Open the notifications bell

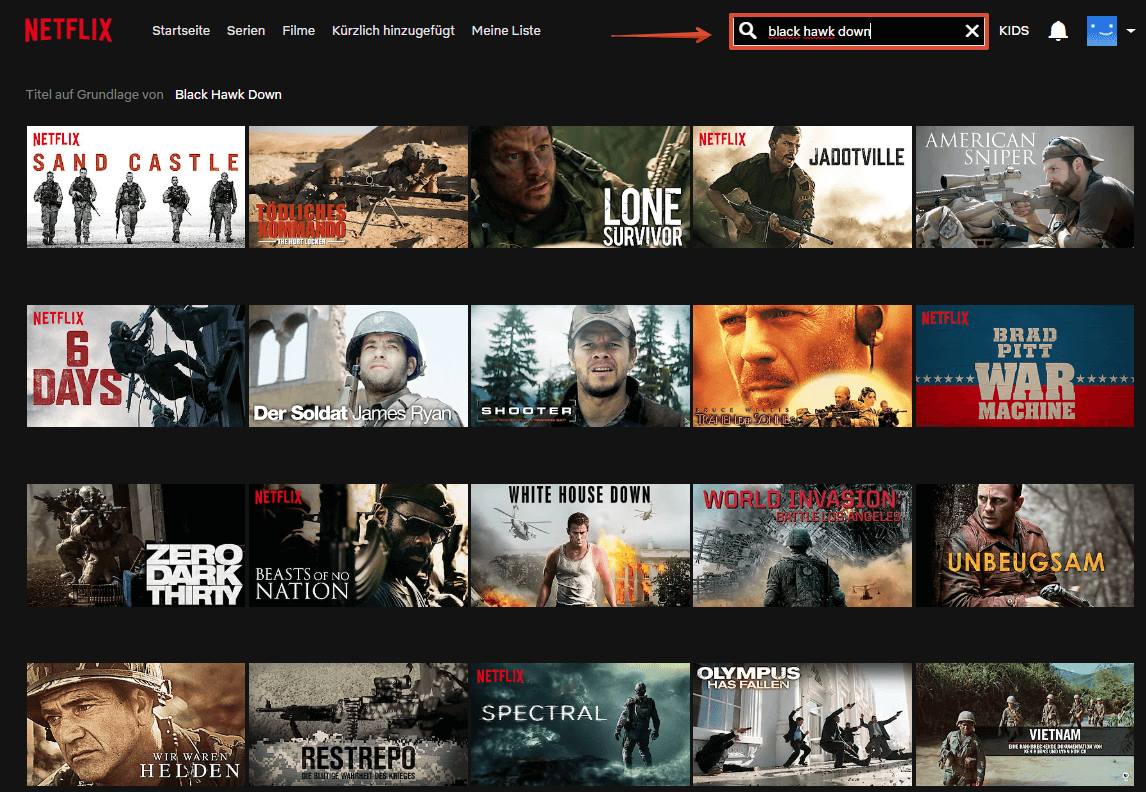(1058, 31)
